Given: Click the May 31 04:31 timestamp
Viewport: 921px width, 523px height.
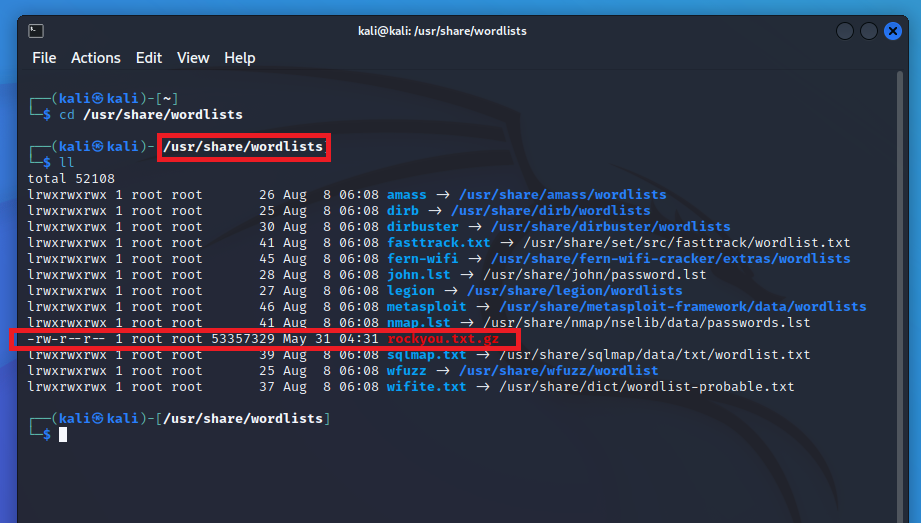Looking at the screenshot, I should tap(331, 338).
